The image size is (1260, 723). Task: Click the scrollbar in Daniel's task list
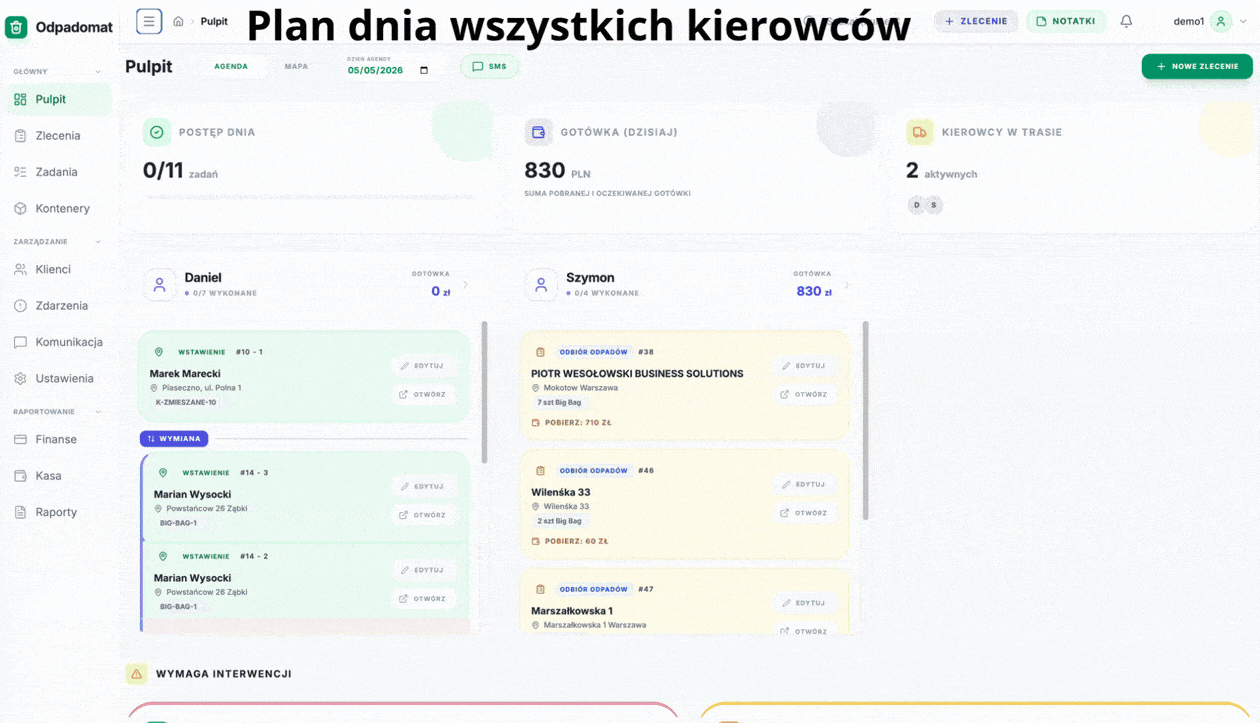pyautogui.click(x=485, y=392)
